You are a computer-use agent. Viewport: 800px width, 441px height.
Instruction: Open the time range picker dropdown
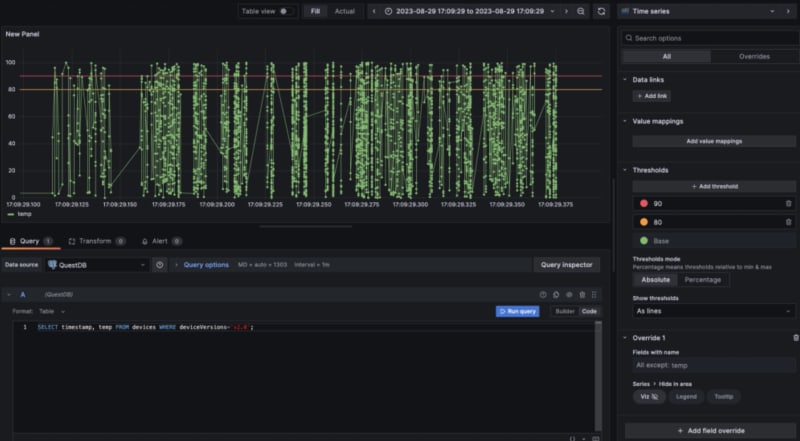469,11
